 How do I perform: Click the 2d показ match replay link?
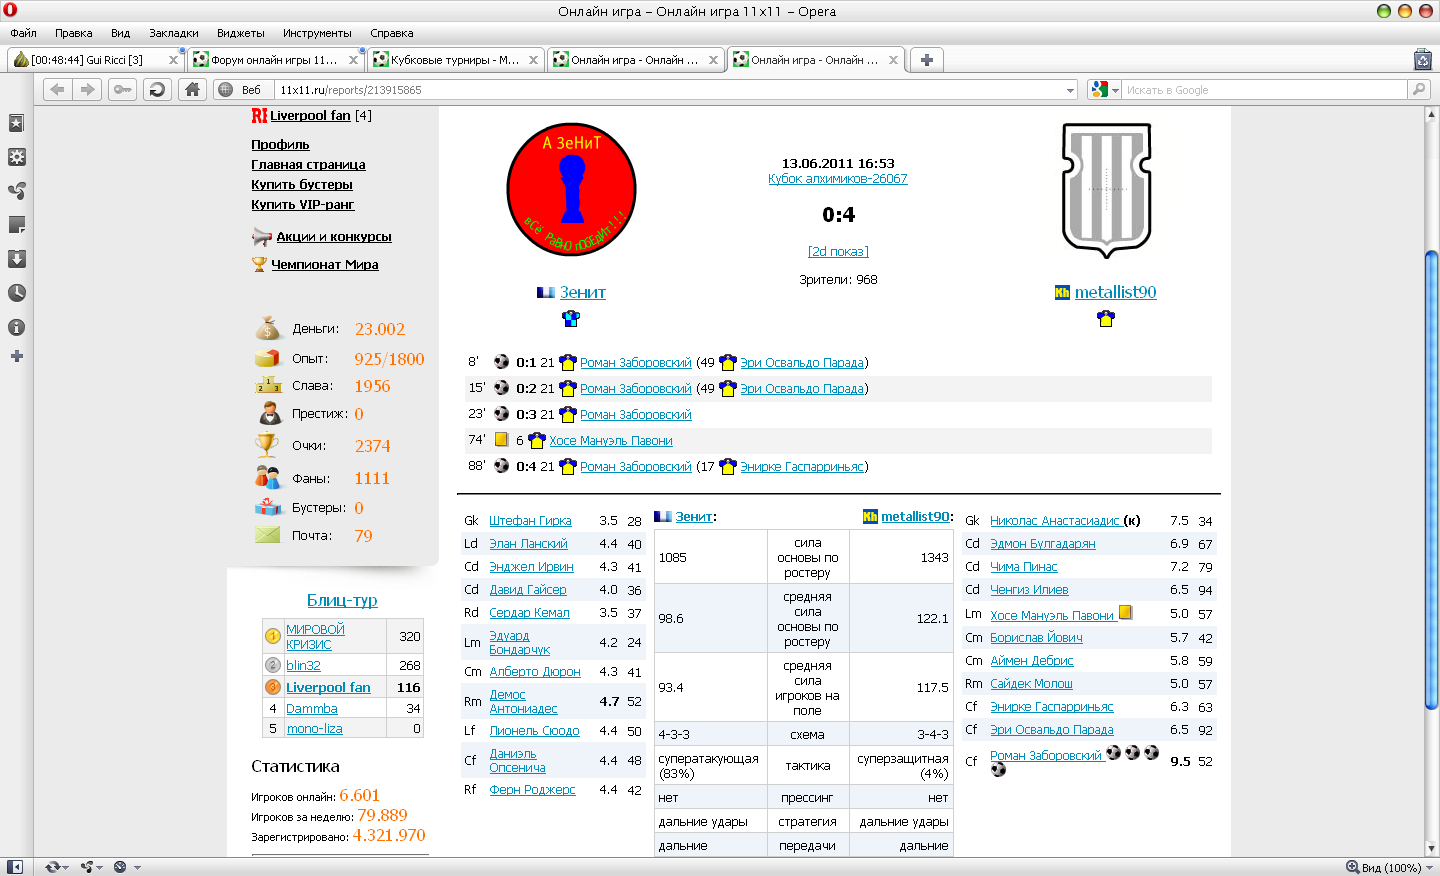click(x=838, y=252)
